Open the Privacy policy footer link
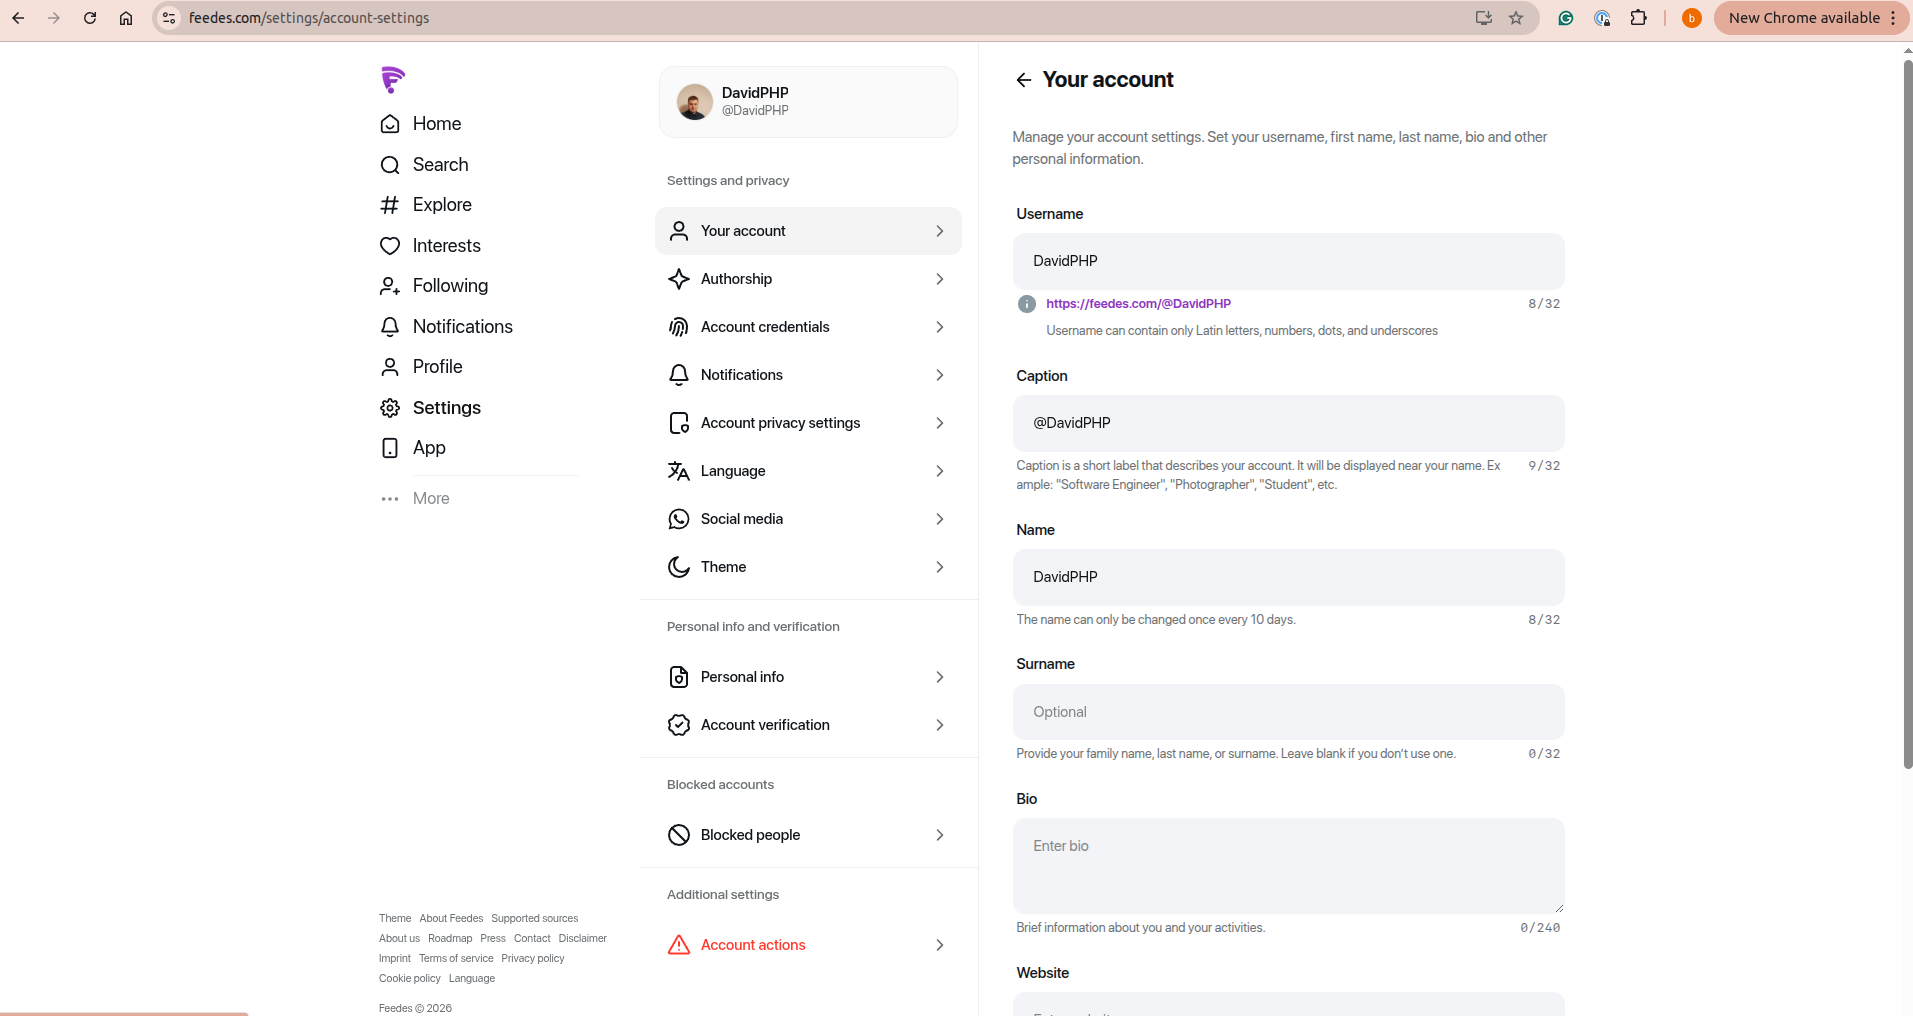1913x1016 pixels. [533, 958]
